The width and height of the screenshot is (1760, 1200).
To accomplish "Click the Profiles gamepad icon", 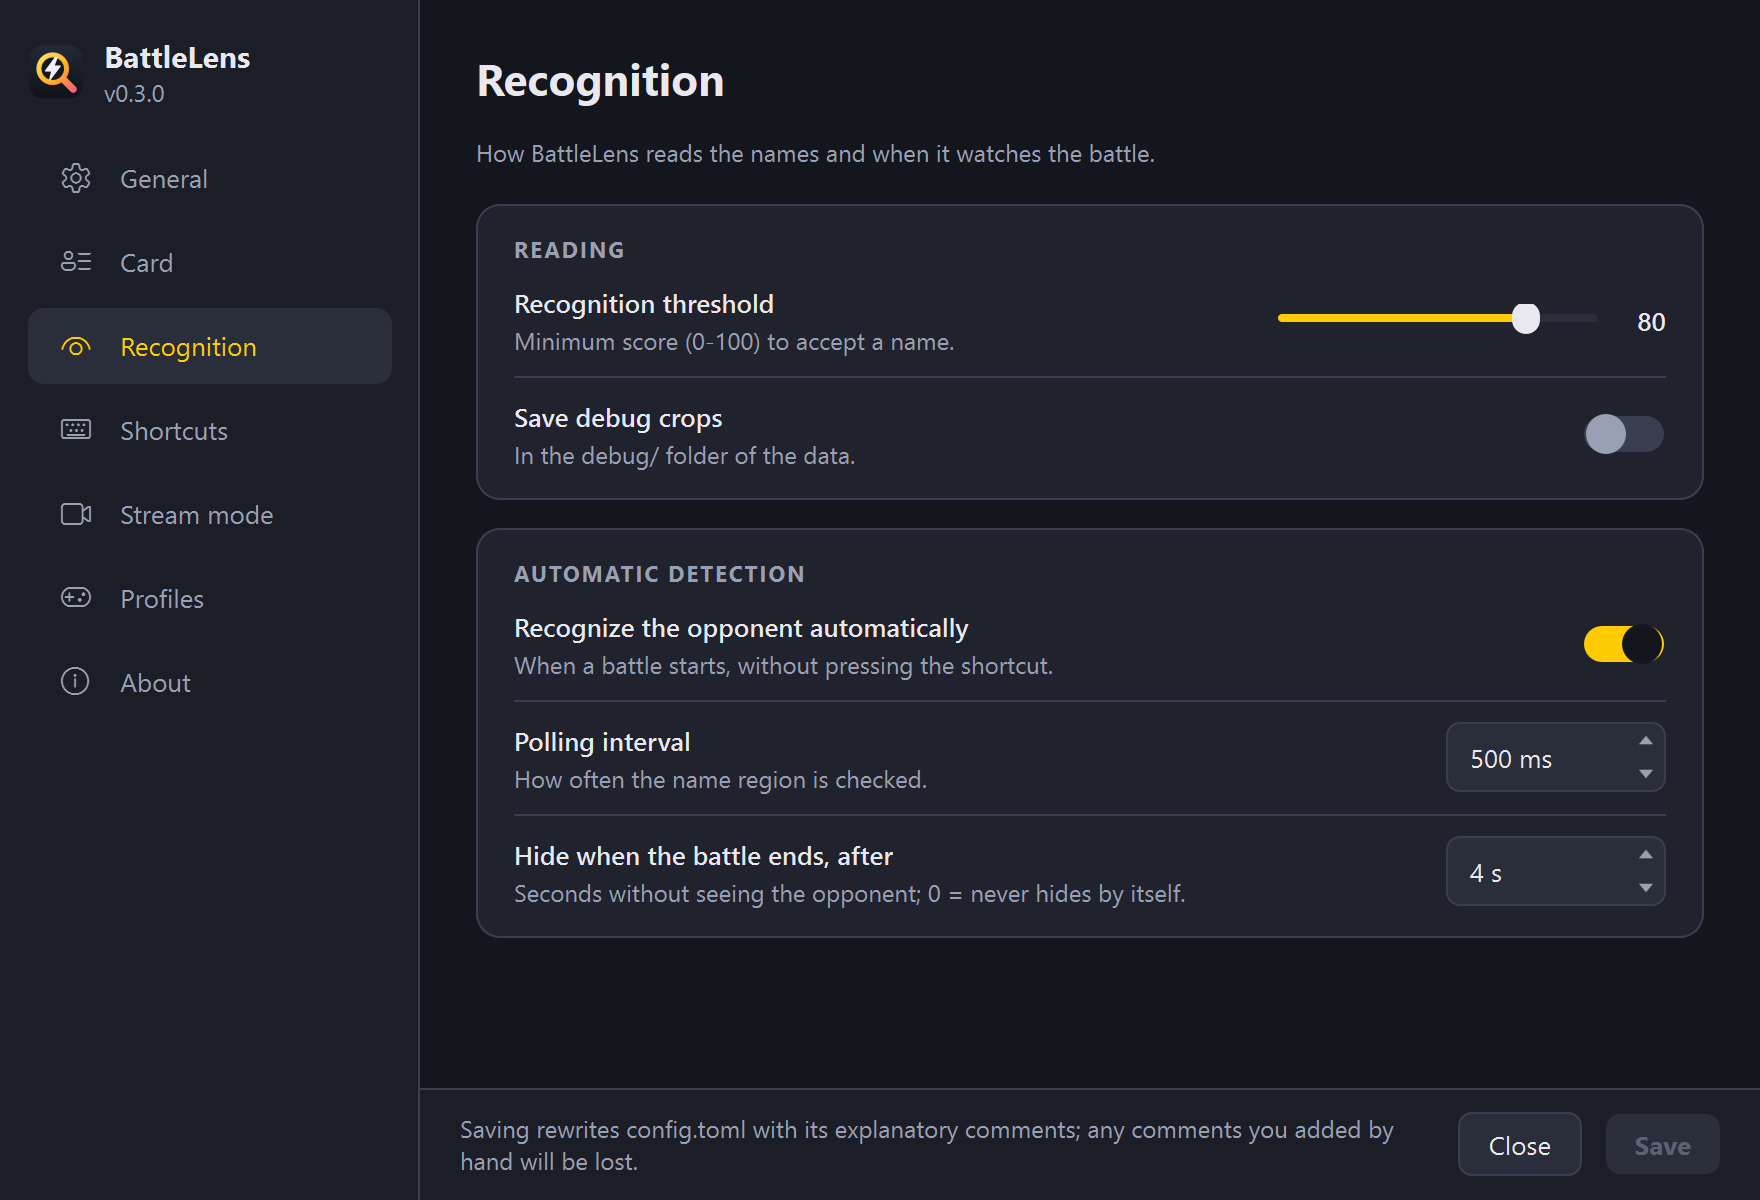I will point(76,598).
